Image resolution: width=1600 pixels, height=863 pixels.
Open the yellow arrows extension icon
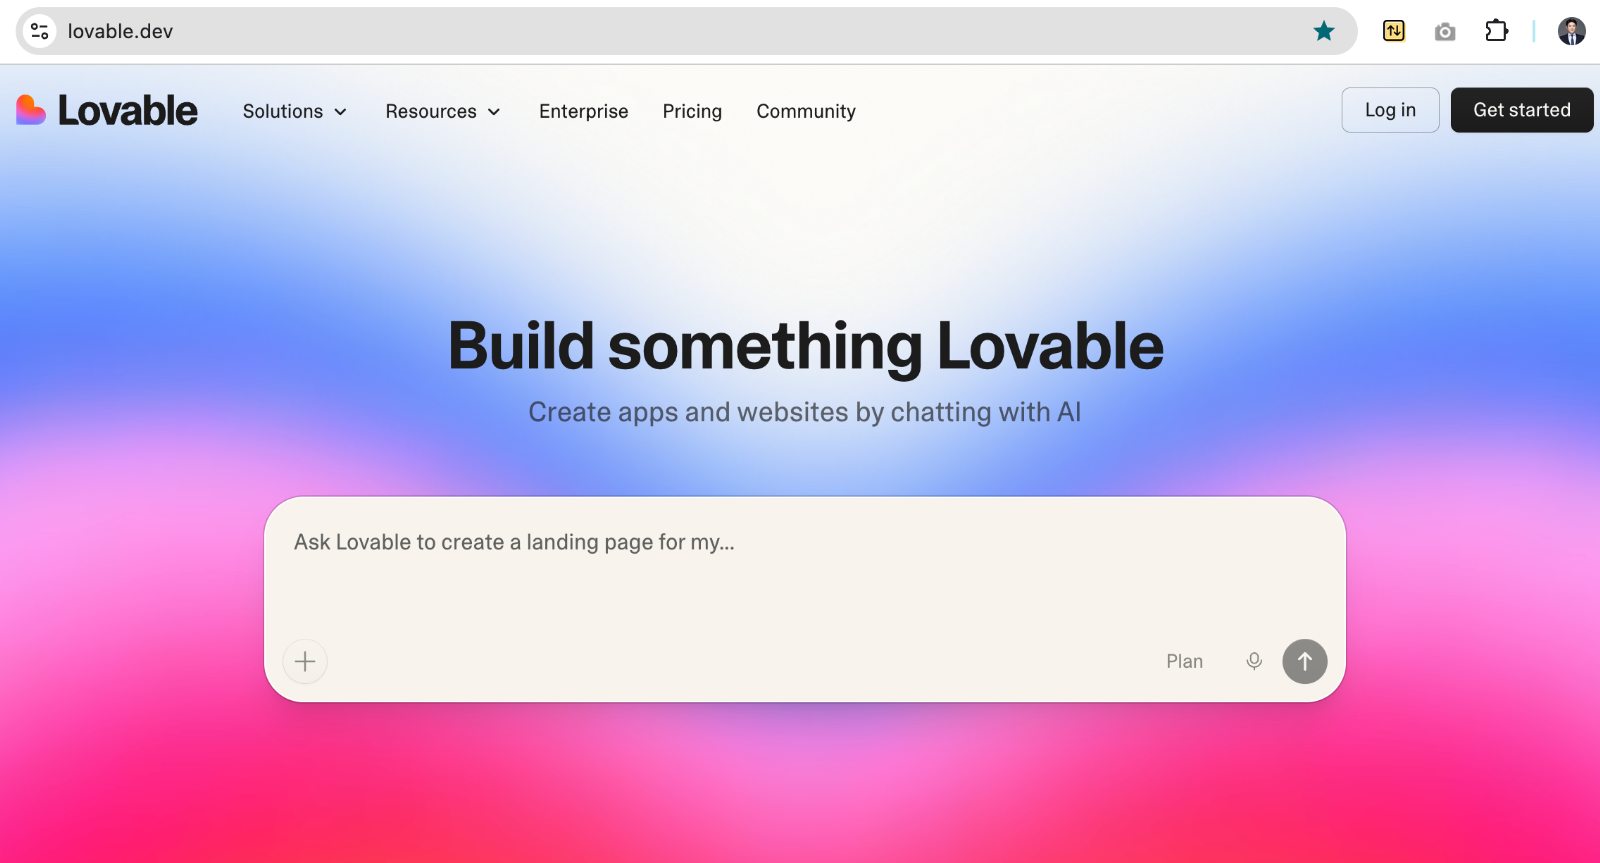click(1393, 31)
